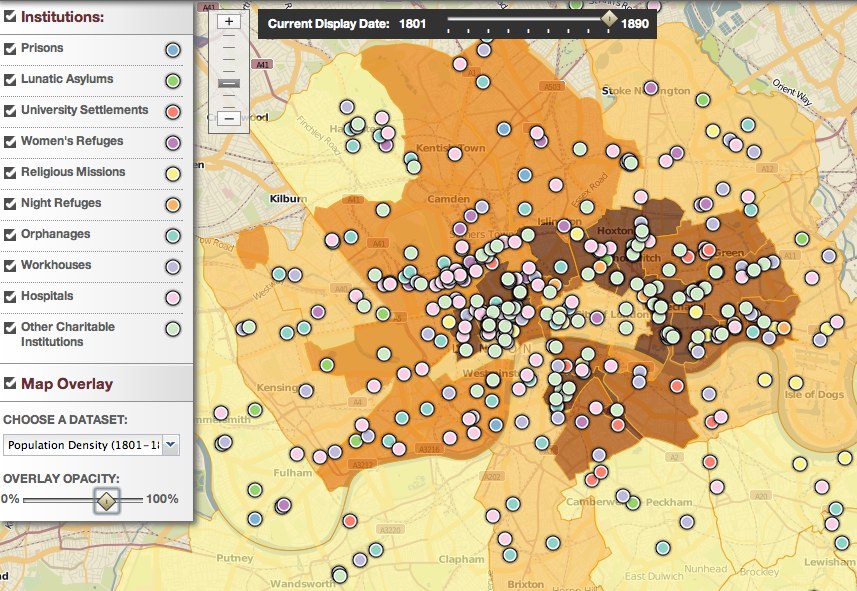Click the 1890 end date value
This screenshot has height=591, width=857.
pos(635,24)
